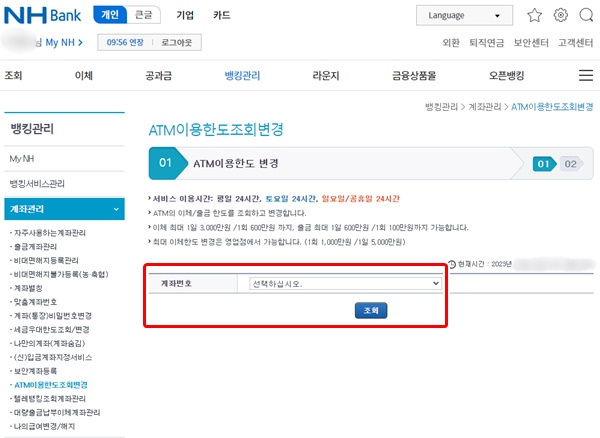This screenshot has height=438, width=600.
Task: Open My NH link beside username
Action: tap(64, 42)
